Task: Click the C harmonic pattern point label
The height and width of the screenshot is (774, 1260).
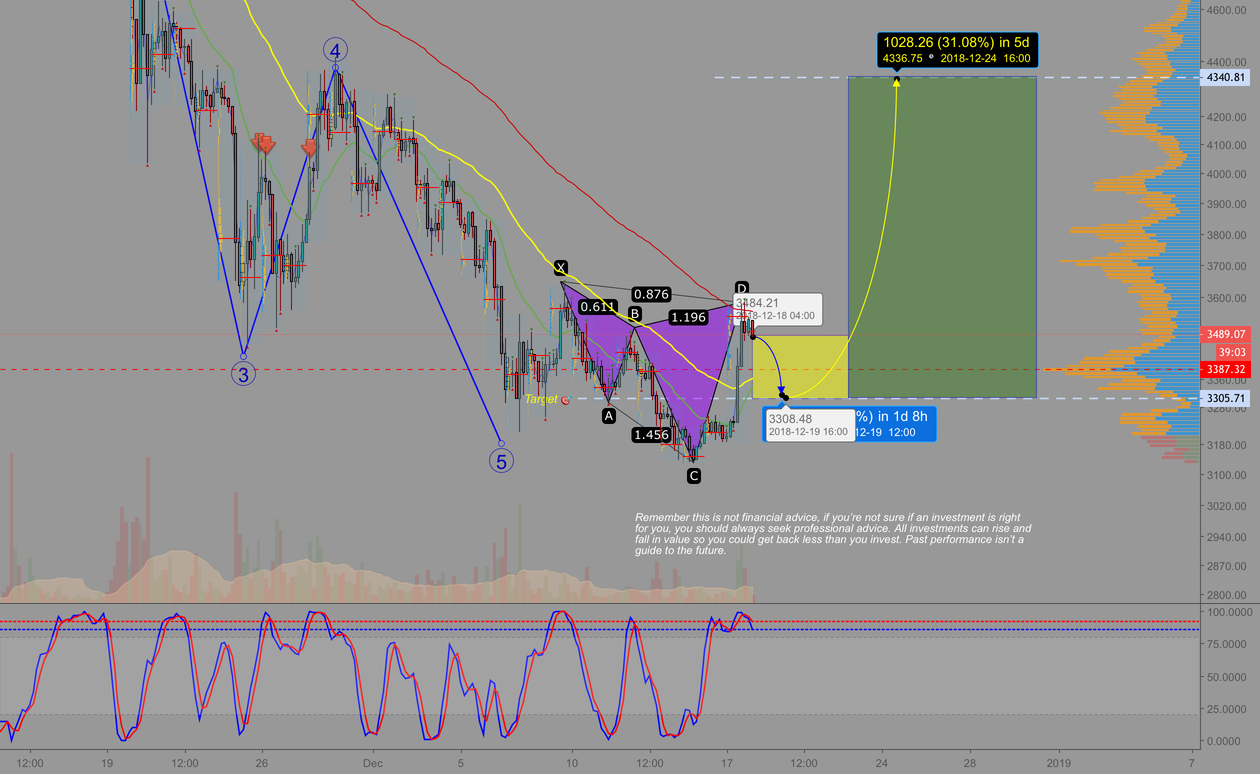Action: [693, 475]
